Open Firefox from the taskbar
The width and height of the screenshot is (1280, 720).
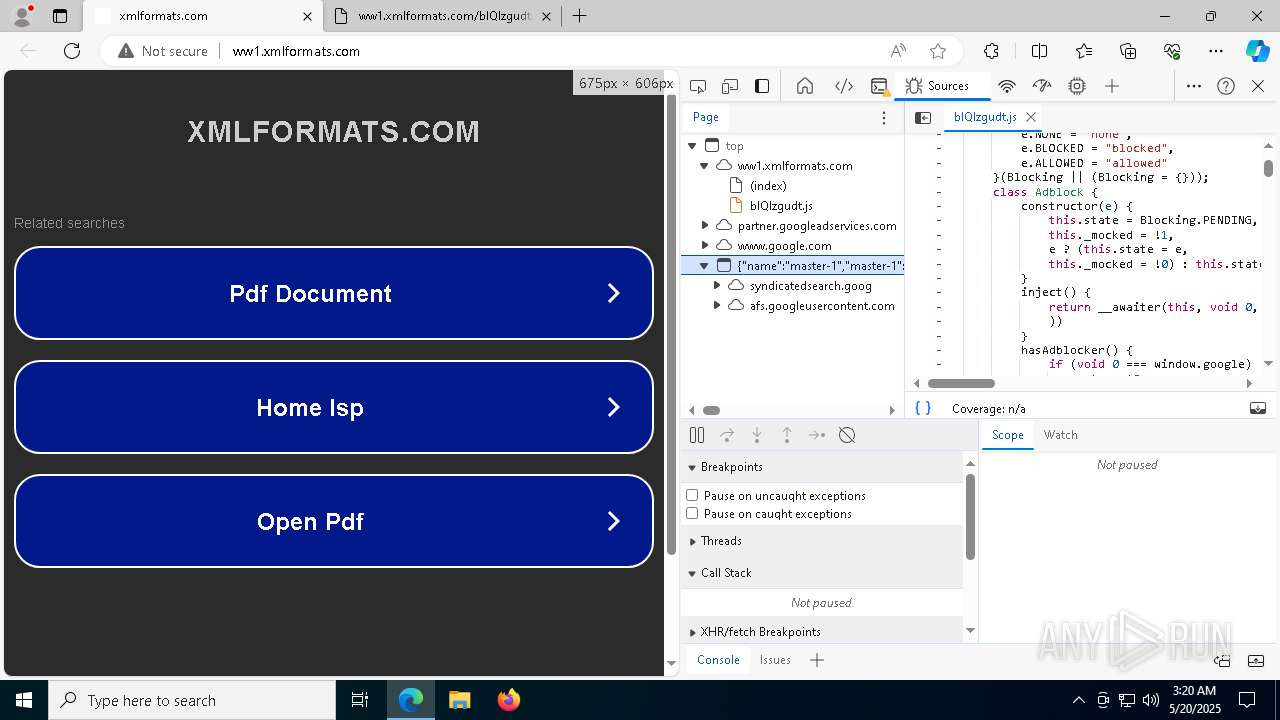tap(508, 700)
